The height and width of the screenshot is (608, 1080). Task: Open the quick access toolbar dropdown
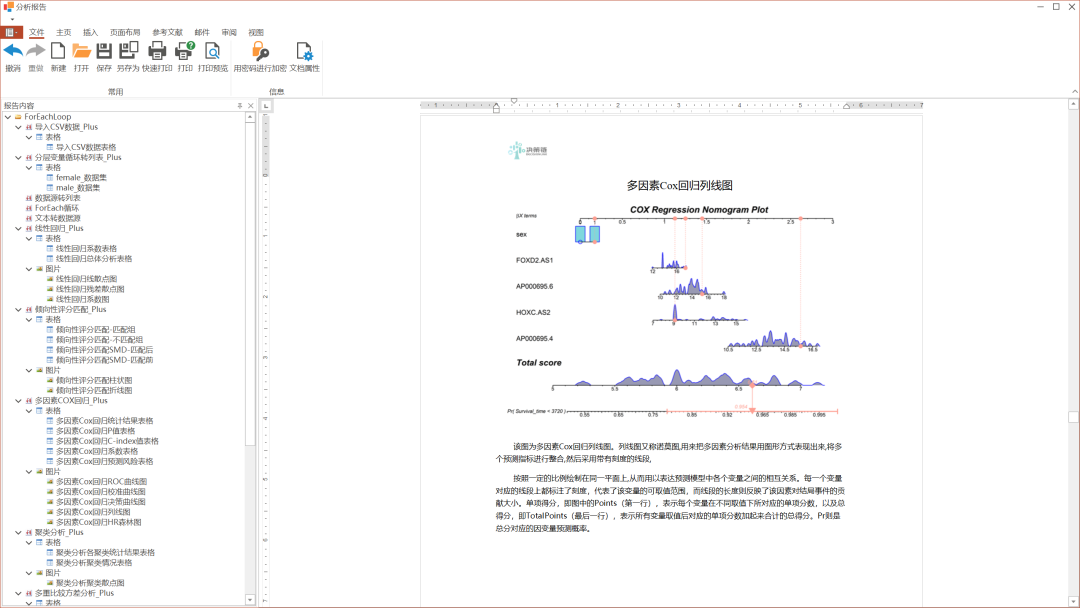pyautogui.click(x=12, y=19)
